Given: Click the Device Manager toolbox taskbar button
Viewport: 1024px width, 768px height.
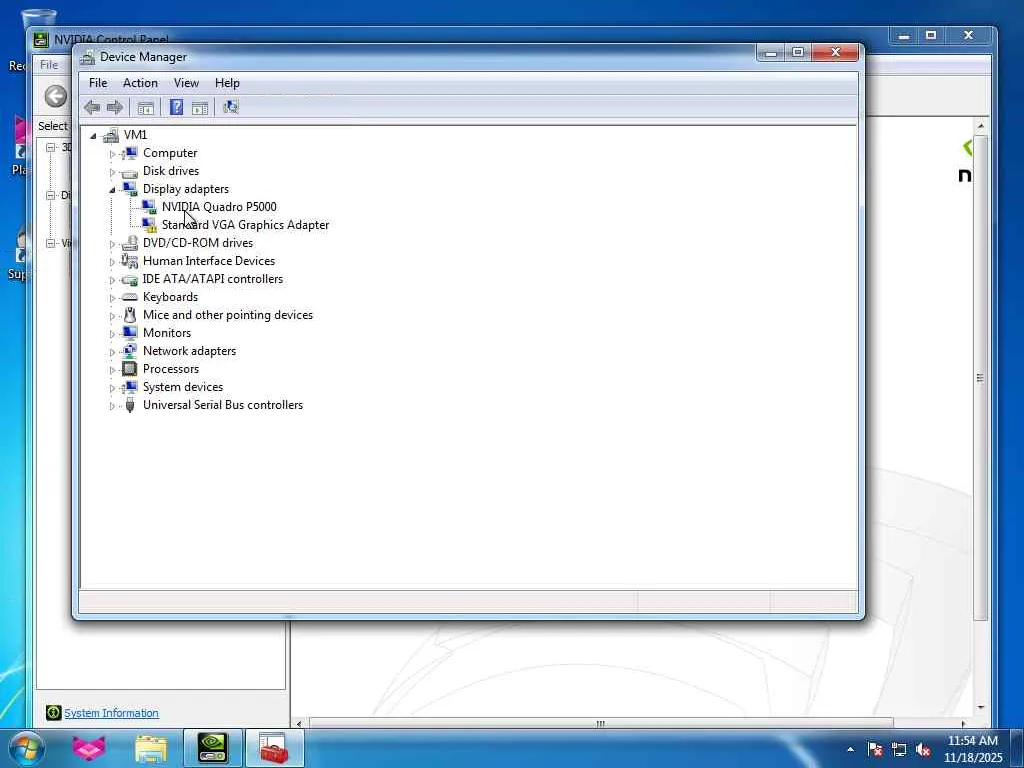Looking at the screenshot, I should (x=274, y=748).
